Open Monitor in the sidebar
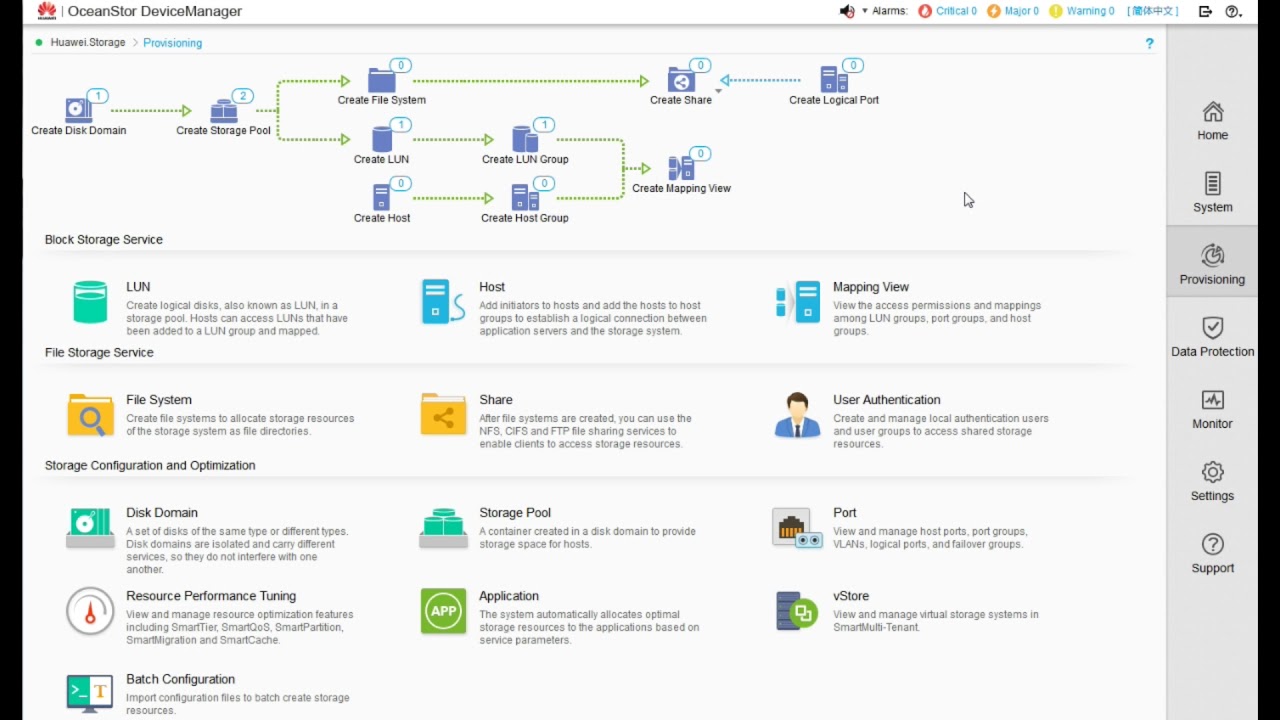 click(x=1212, y=408)
